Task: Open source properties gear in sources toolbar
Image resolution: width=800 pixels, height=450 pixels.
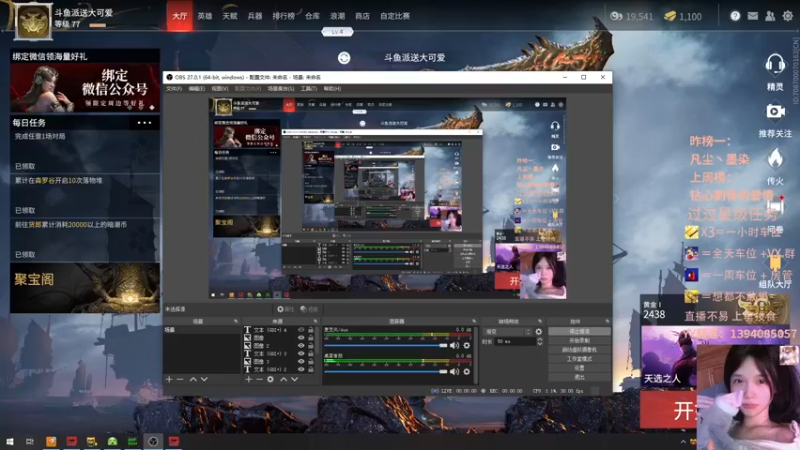Action: 270,379
